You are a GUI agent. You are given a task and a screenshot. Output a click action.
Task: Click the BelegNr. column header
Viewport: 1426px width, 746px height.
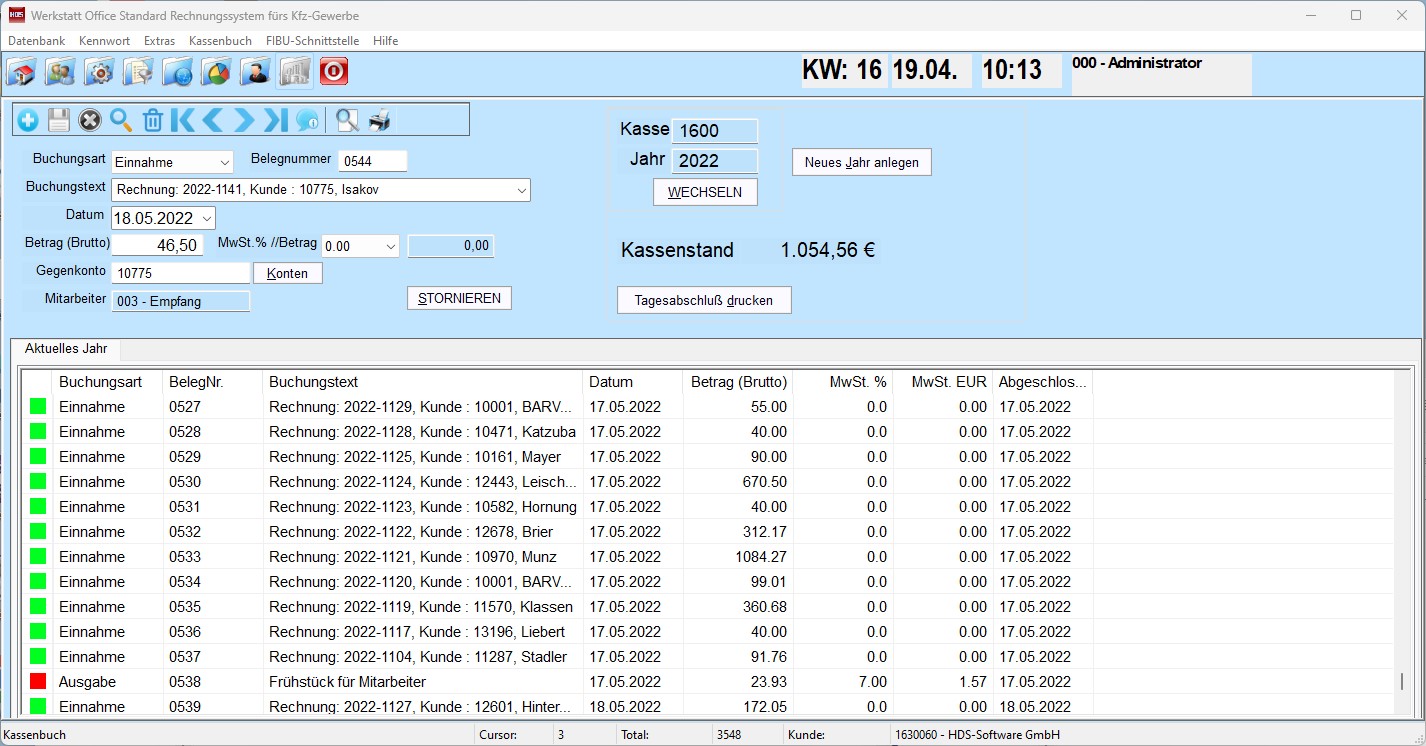tap(212, 382)
